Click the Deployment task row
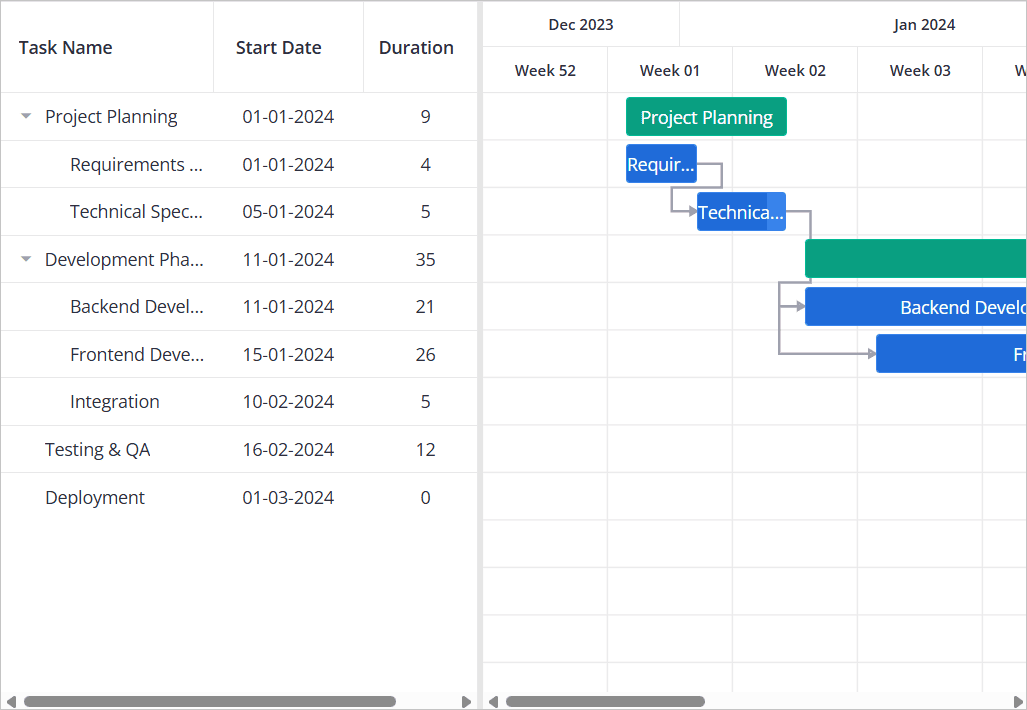 point(95,498)
